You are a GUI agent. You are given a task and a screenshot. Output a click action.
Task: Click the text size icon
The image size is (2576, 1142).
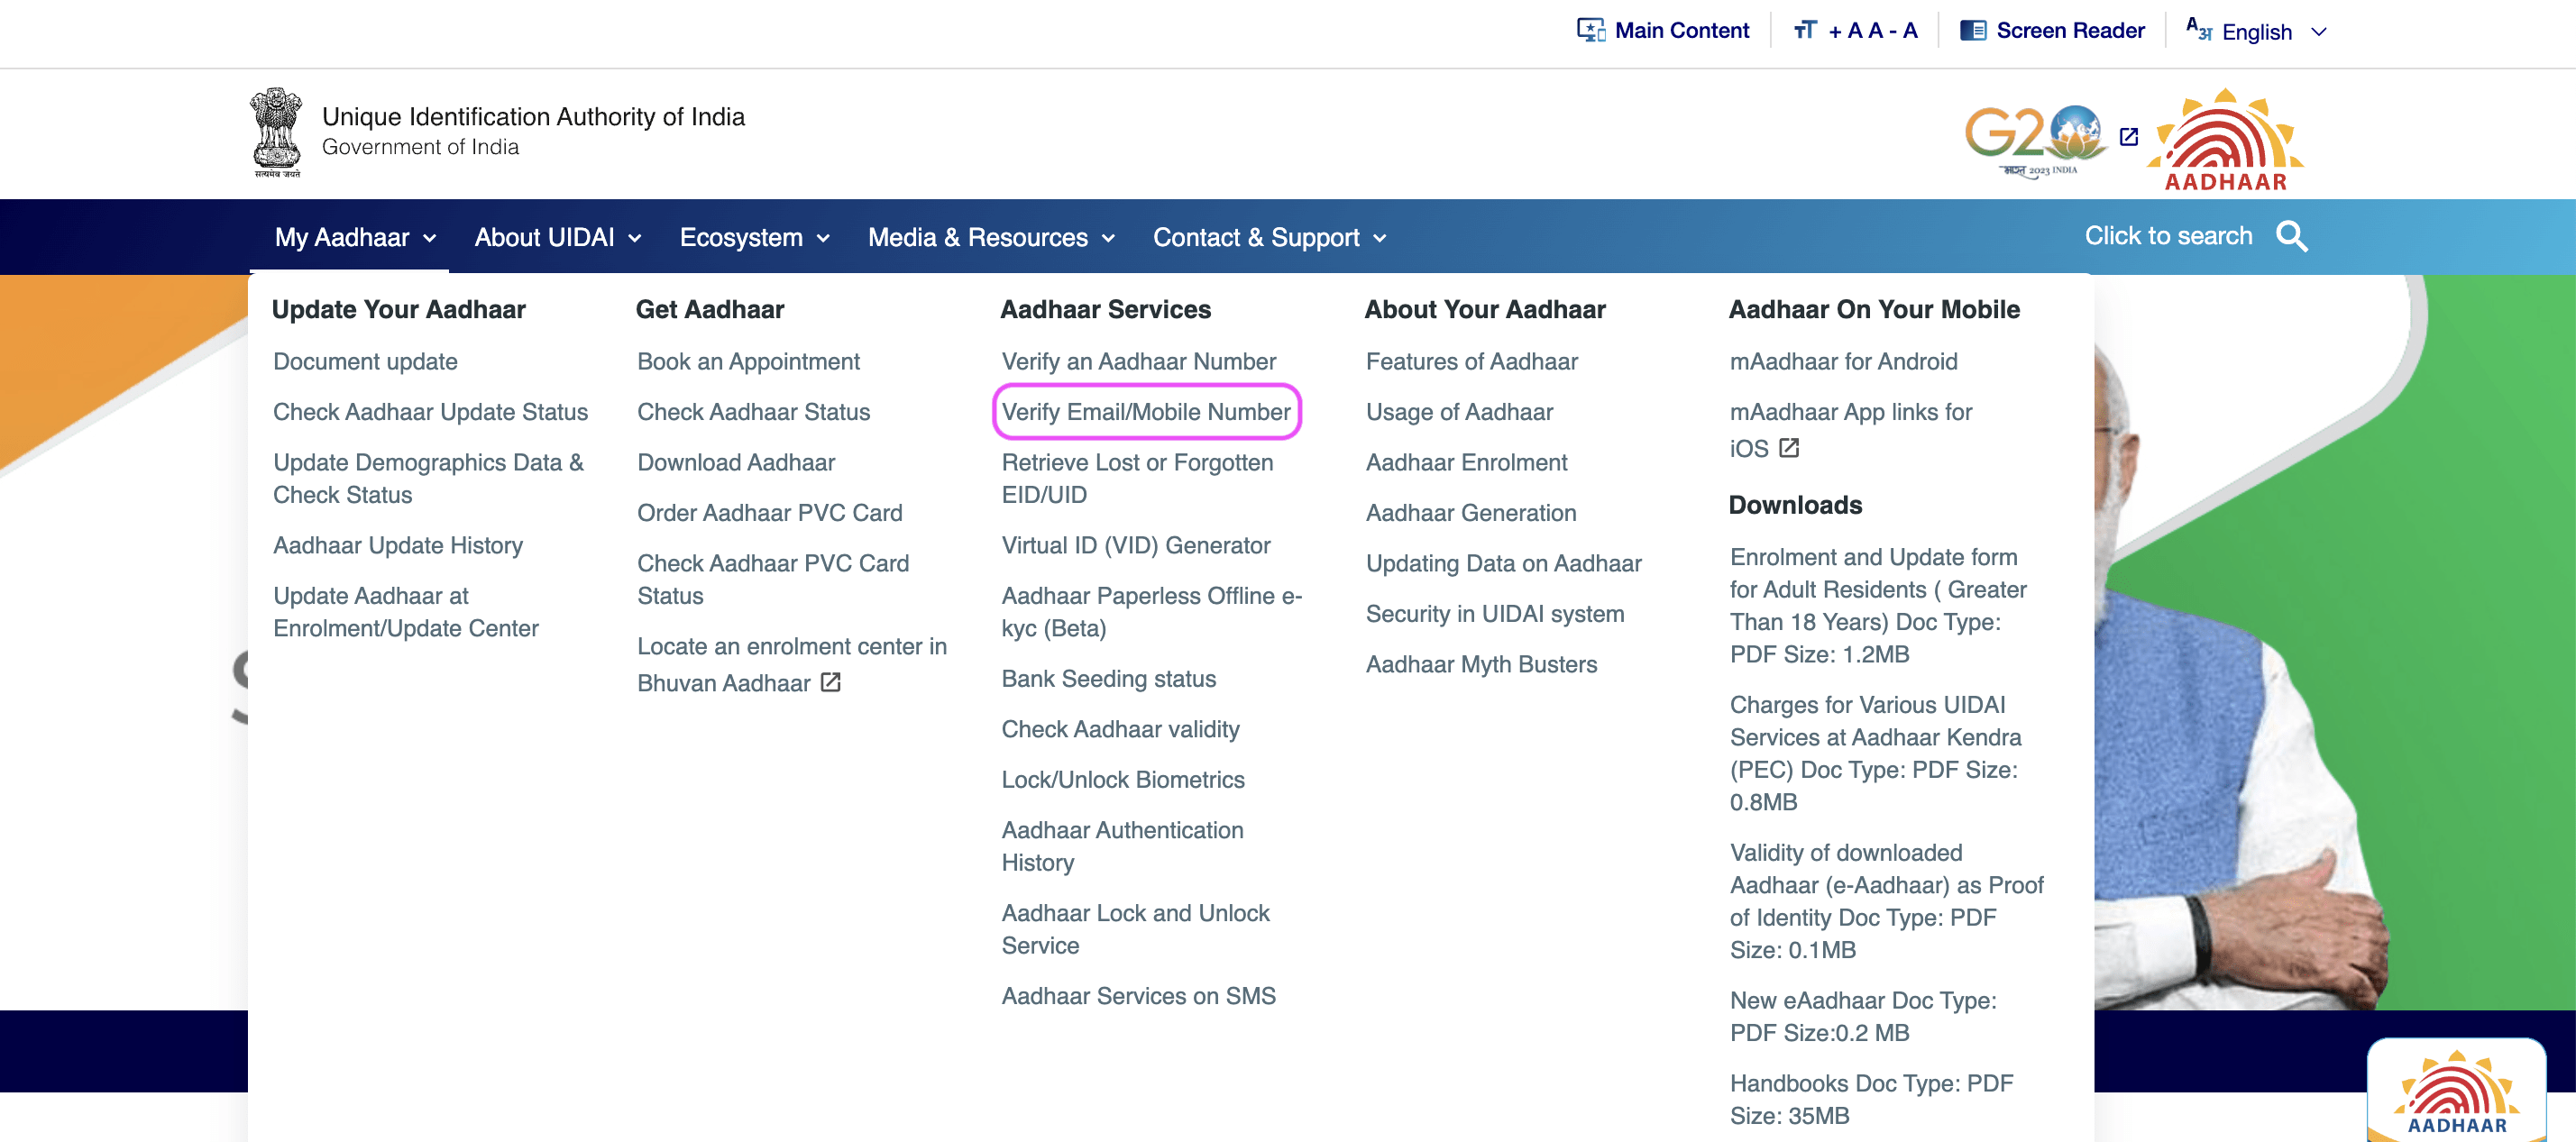[x=1805, y=30]
